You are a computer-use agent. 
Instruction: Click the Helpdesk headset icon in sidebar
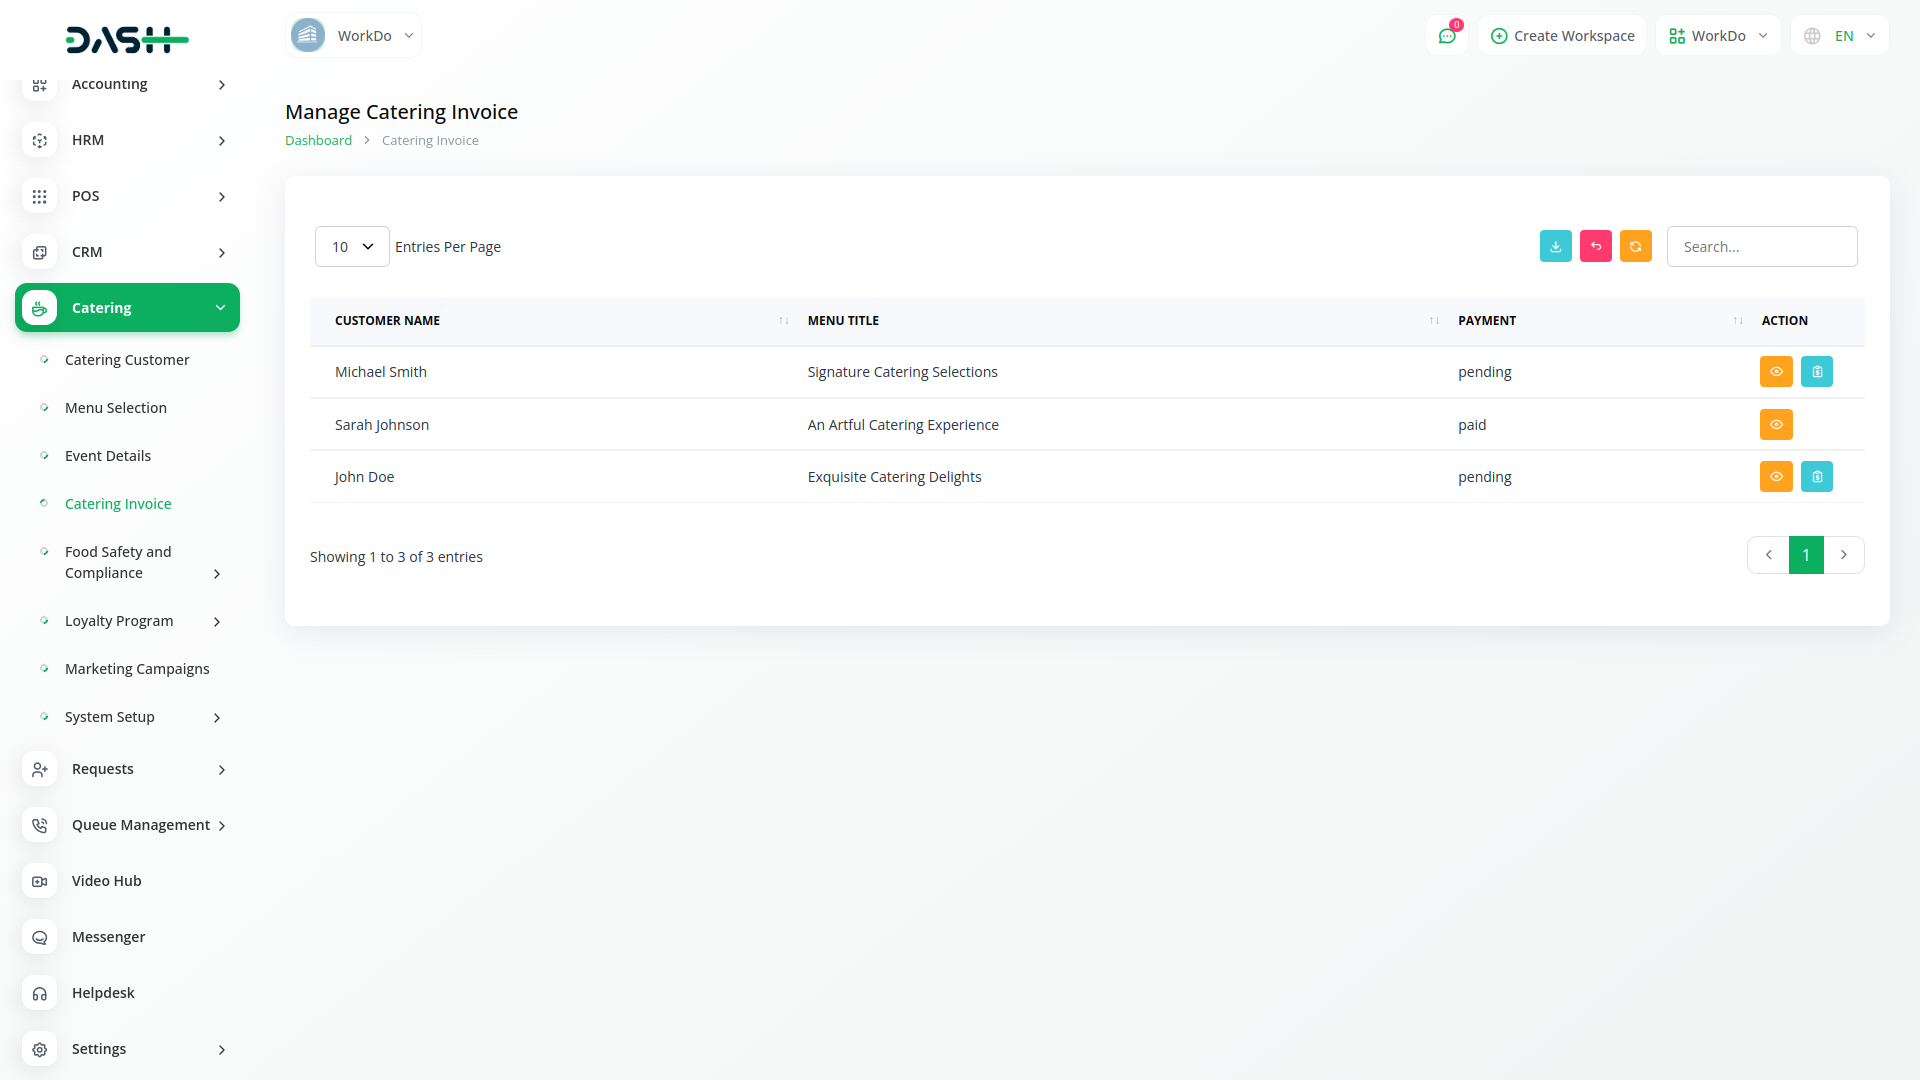39,993
